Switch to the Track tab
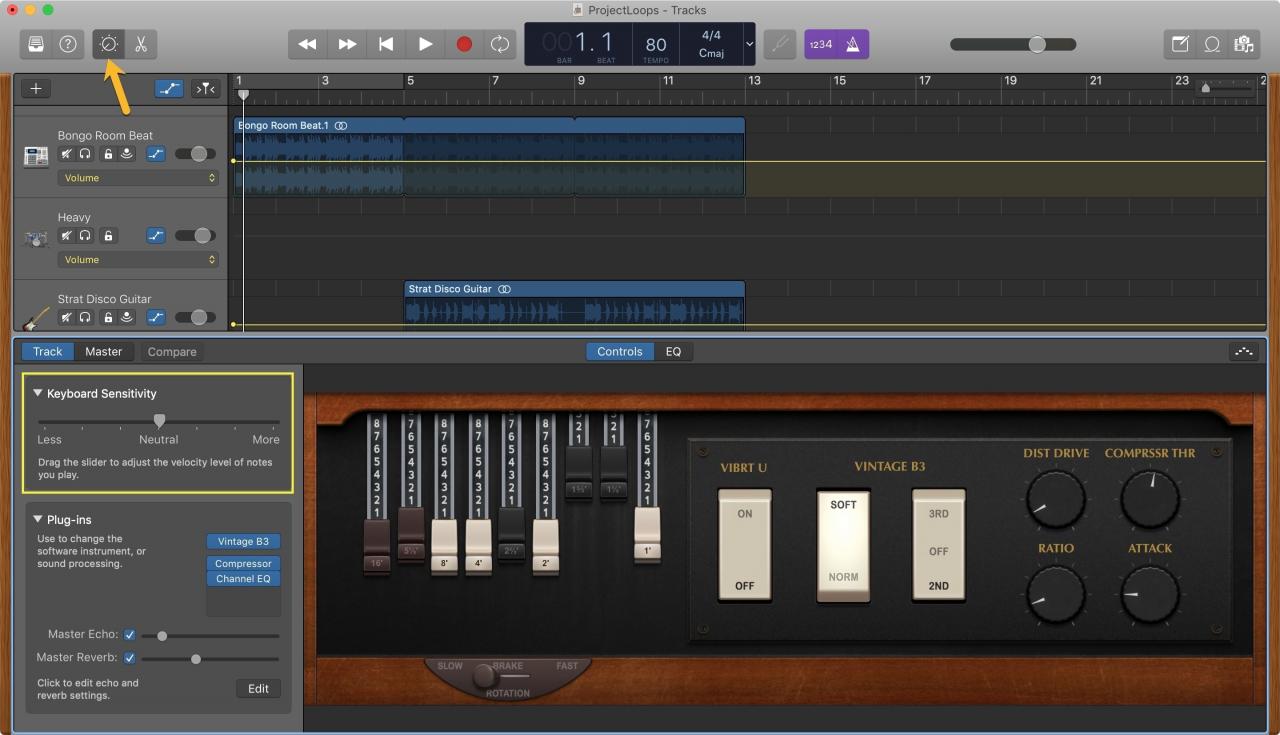 (47, 352)
